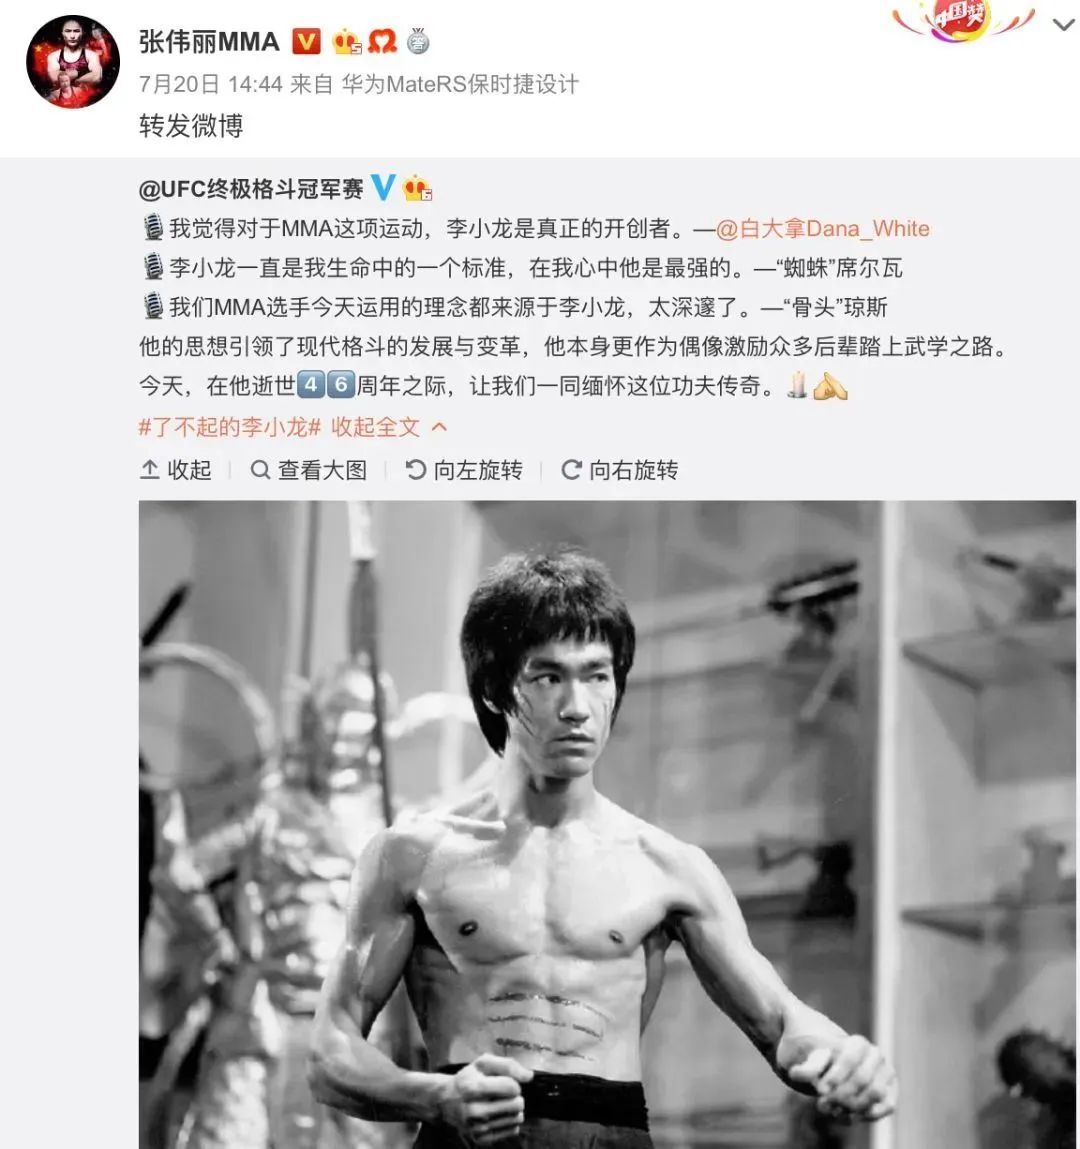Click the silver medal badge icon

coord(418,41)
